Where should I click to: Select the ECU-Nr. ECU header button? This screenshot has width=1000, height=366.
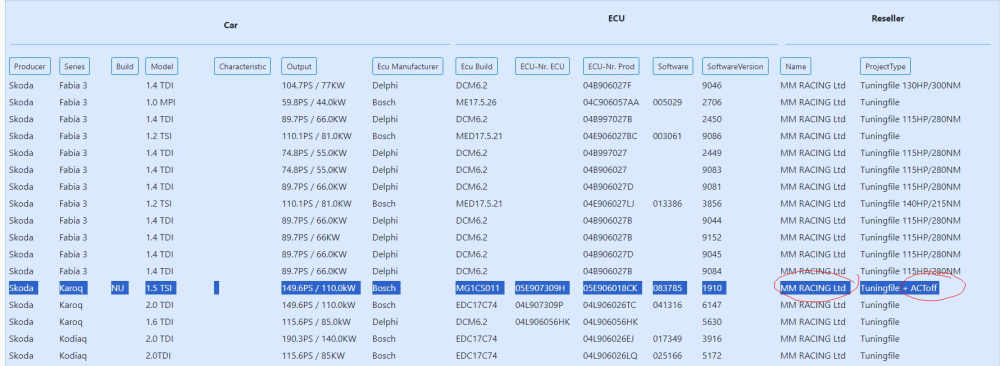point(542,66)
